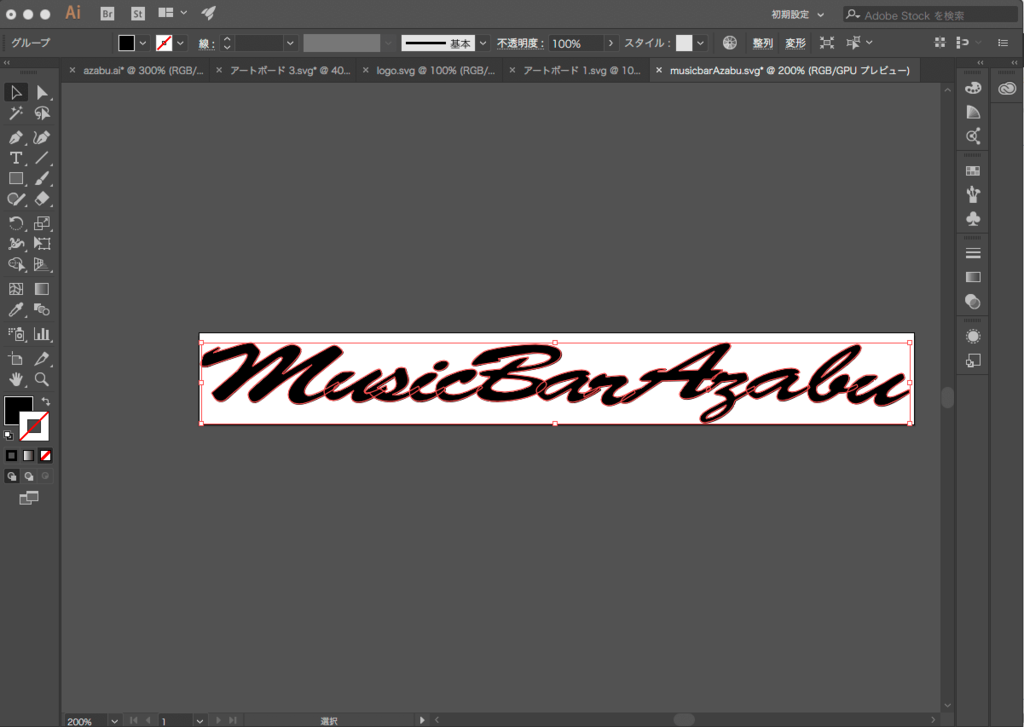Image resolution: width=1024 pixels, height=727 pixels.
Task: Close the musicbarAzabu.svg tab
Action: [x=658, y=71]
